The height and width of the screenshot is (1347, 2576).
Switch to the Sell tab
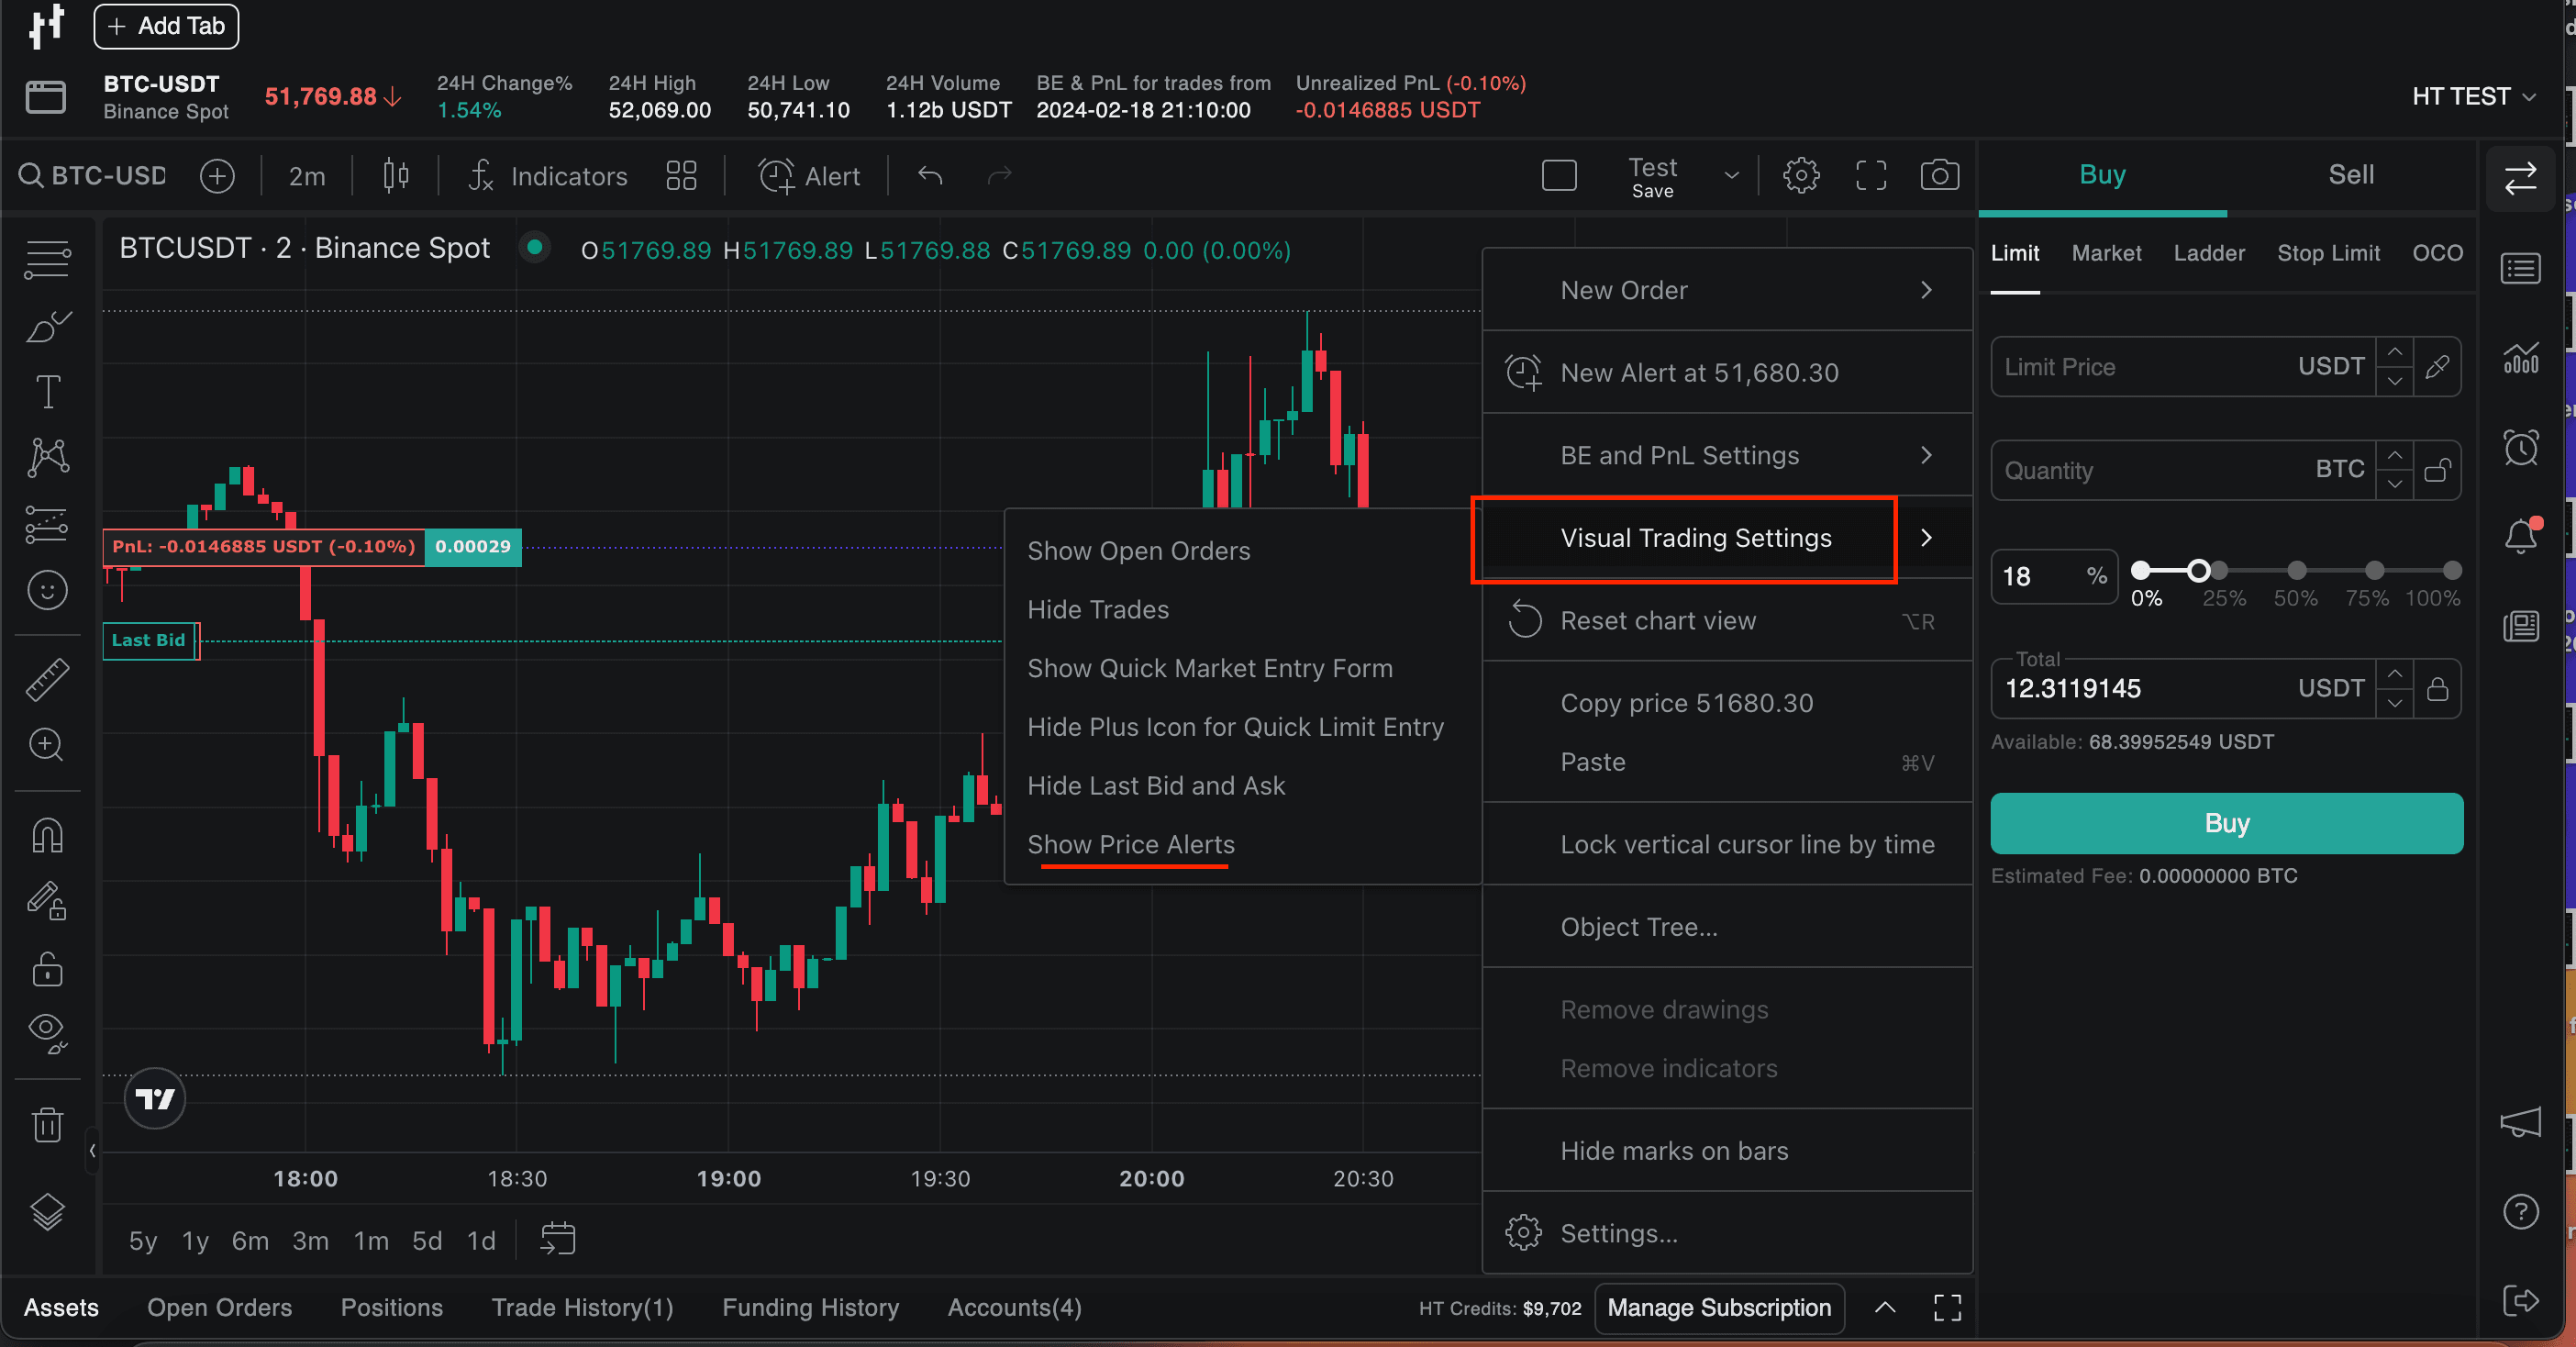pos(2351,175)
